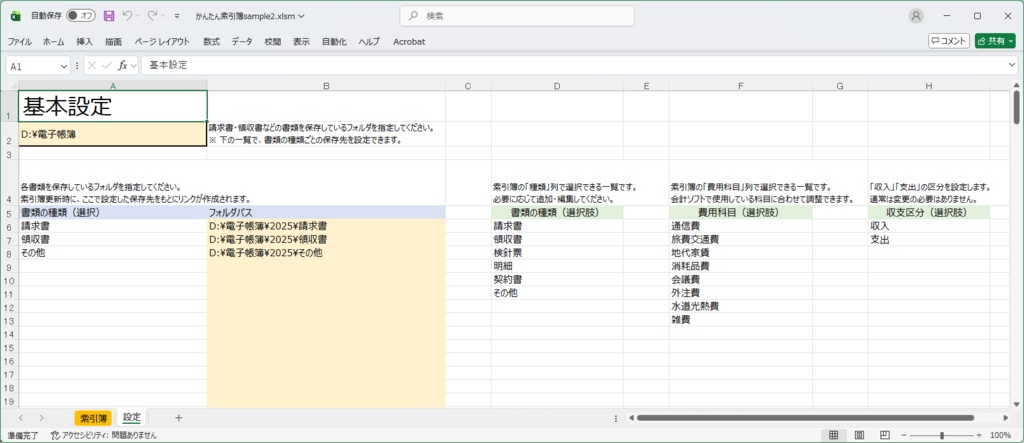
Task: Click the 書類の種類（選択） header cell
Action: (x=113, y=212)
